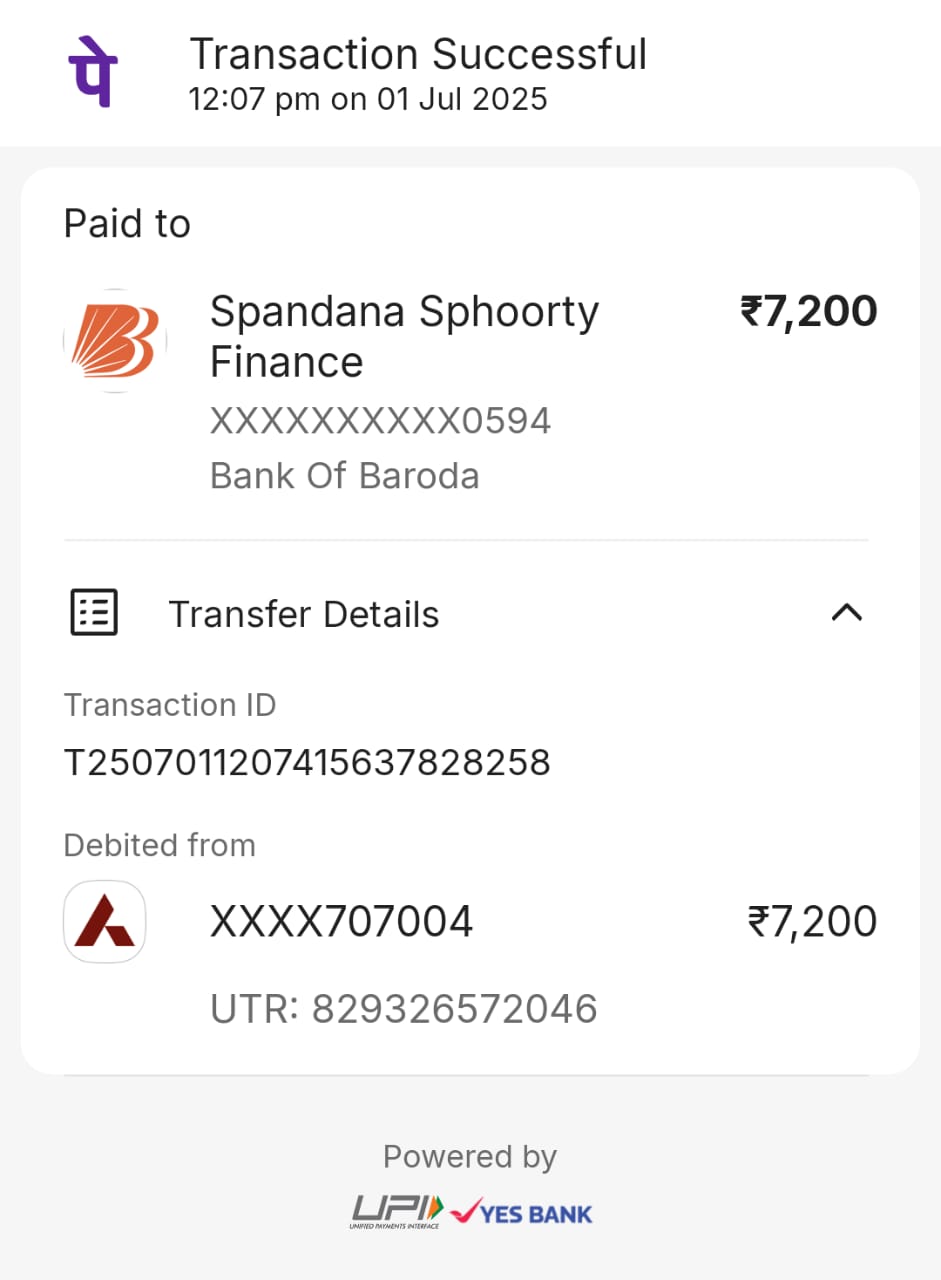The image size is (941, 1280).
Task: Click the Transfer Details list icon
Action: [94, 613]
